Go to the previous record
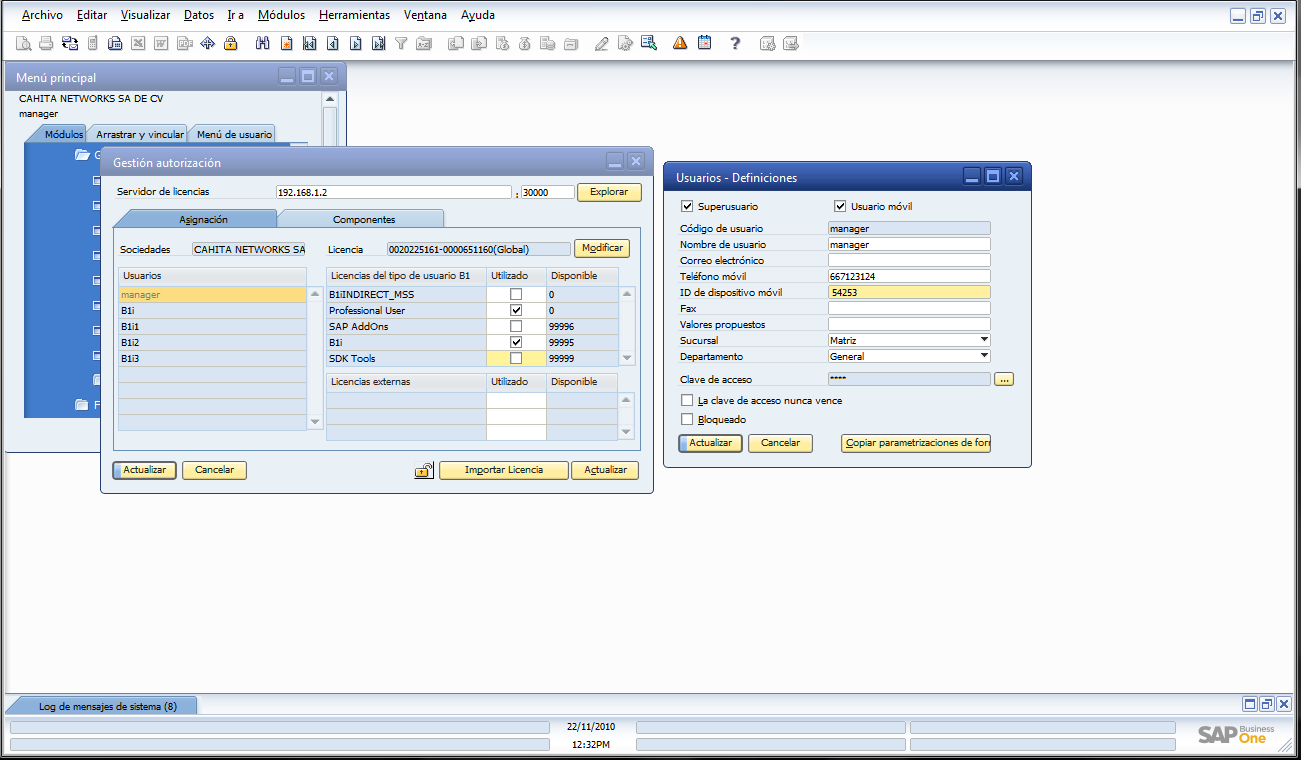1301x760 pixels. [x=332, y=43]
